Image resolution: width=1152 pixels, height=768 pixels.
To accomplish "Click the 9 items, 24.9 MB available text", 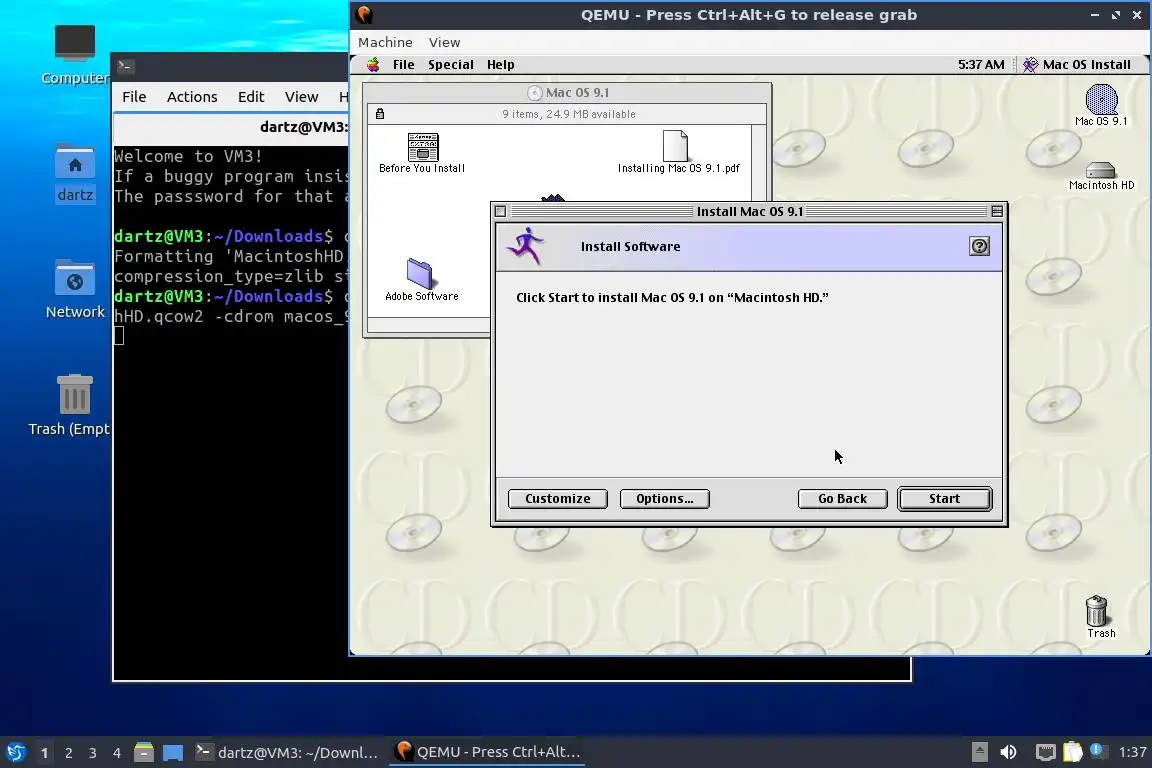I will 569,114.
